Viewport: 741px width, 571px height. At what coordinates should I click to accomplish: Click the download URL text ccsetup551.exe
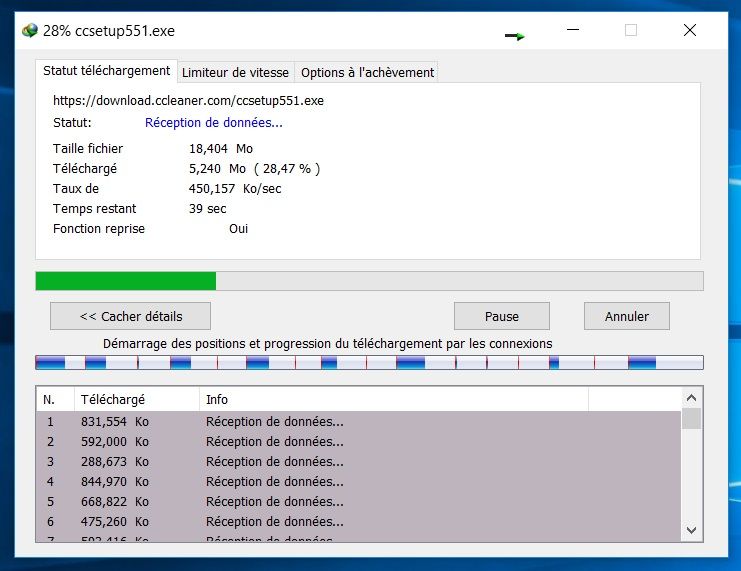click(188, 101)
